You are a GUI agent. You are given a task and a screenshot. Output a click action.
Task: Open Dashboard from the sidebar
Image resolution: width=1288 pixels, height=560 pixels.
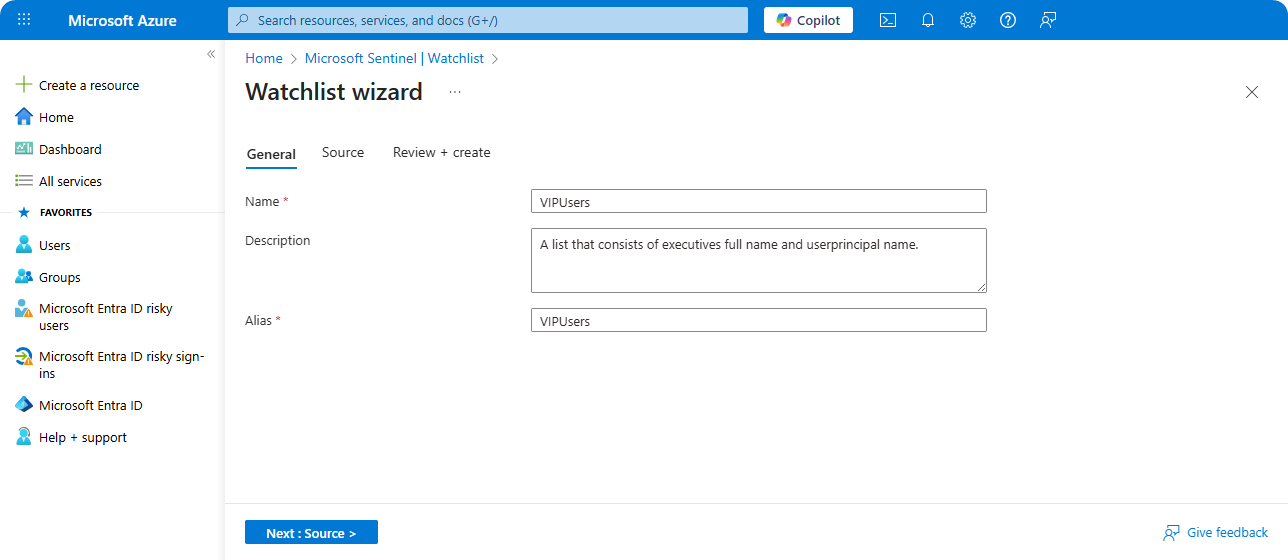(x=70, y=149)
